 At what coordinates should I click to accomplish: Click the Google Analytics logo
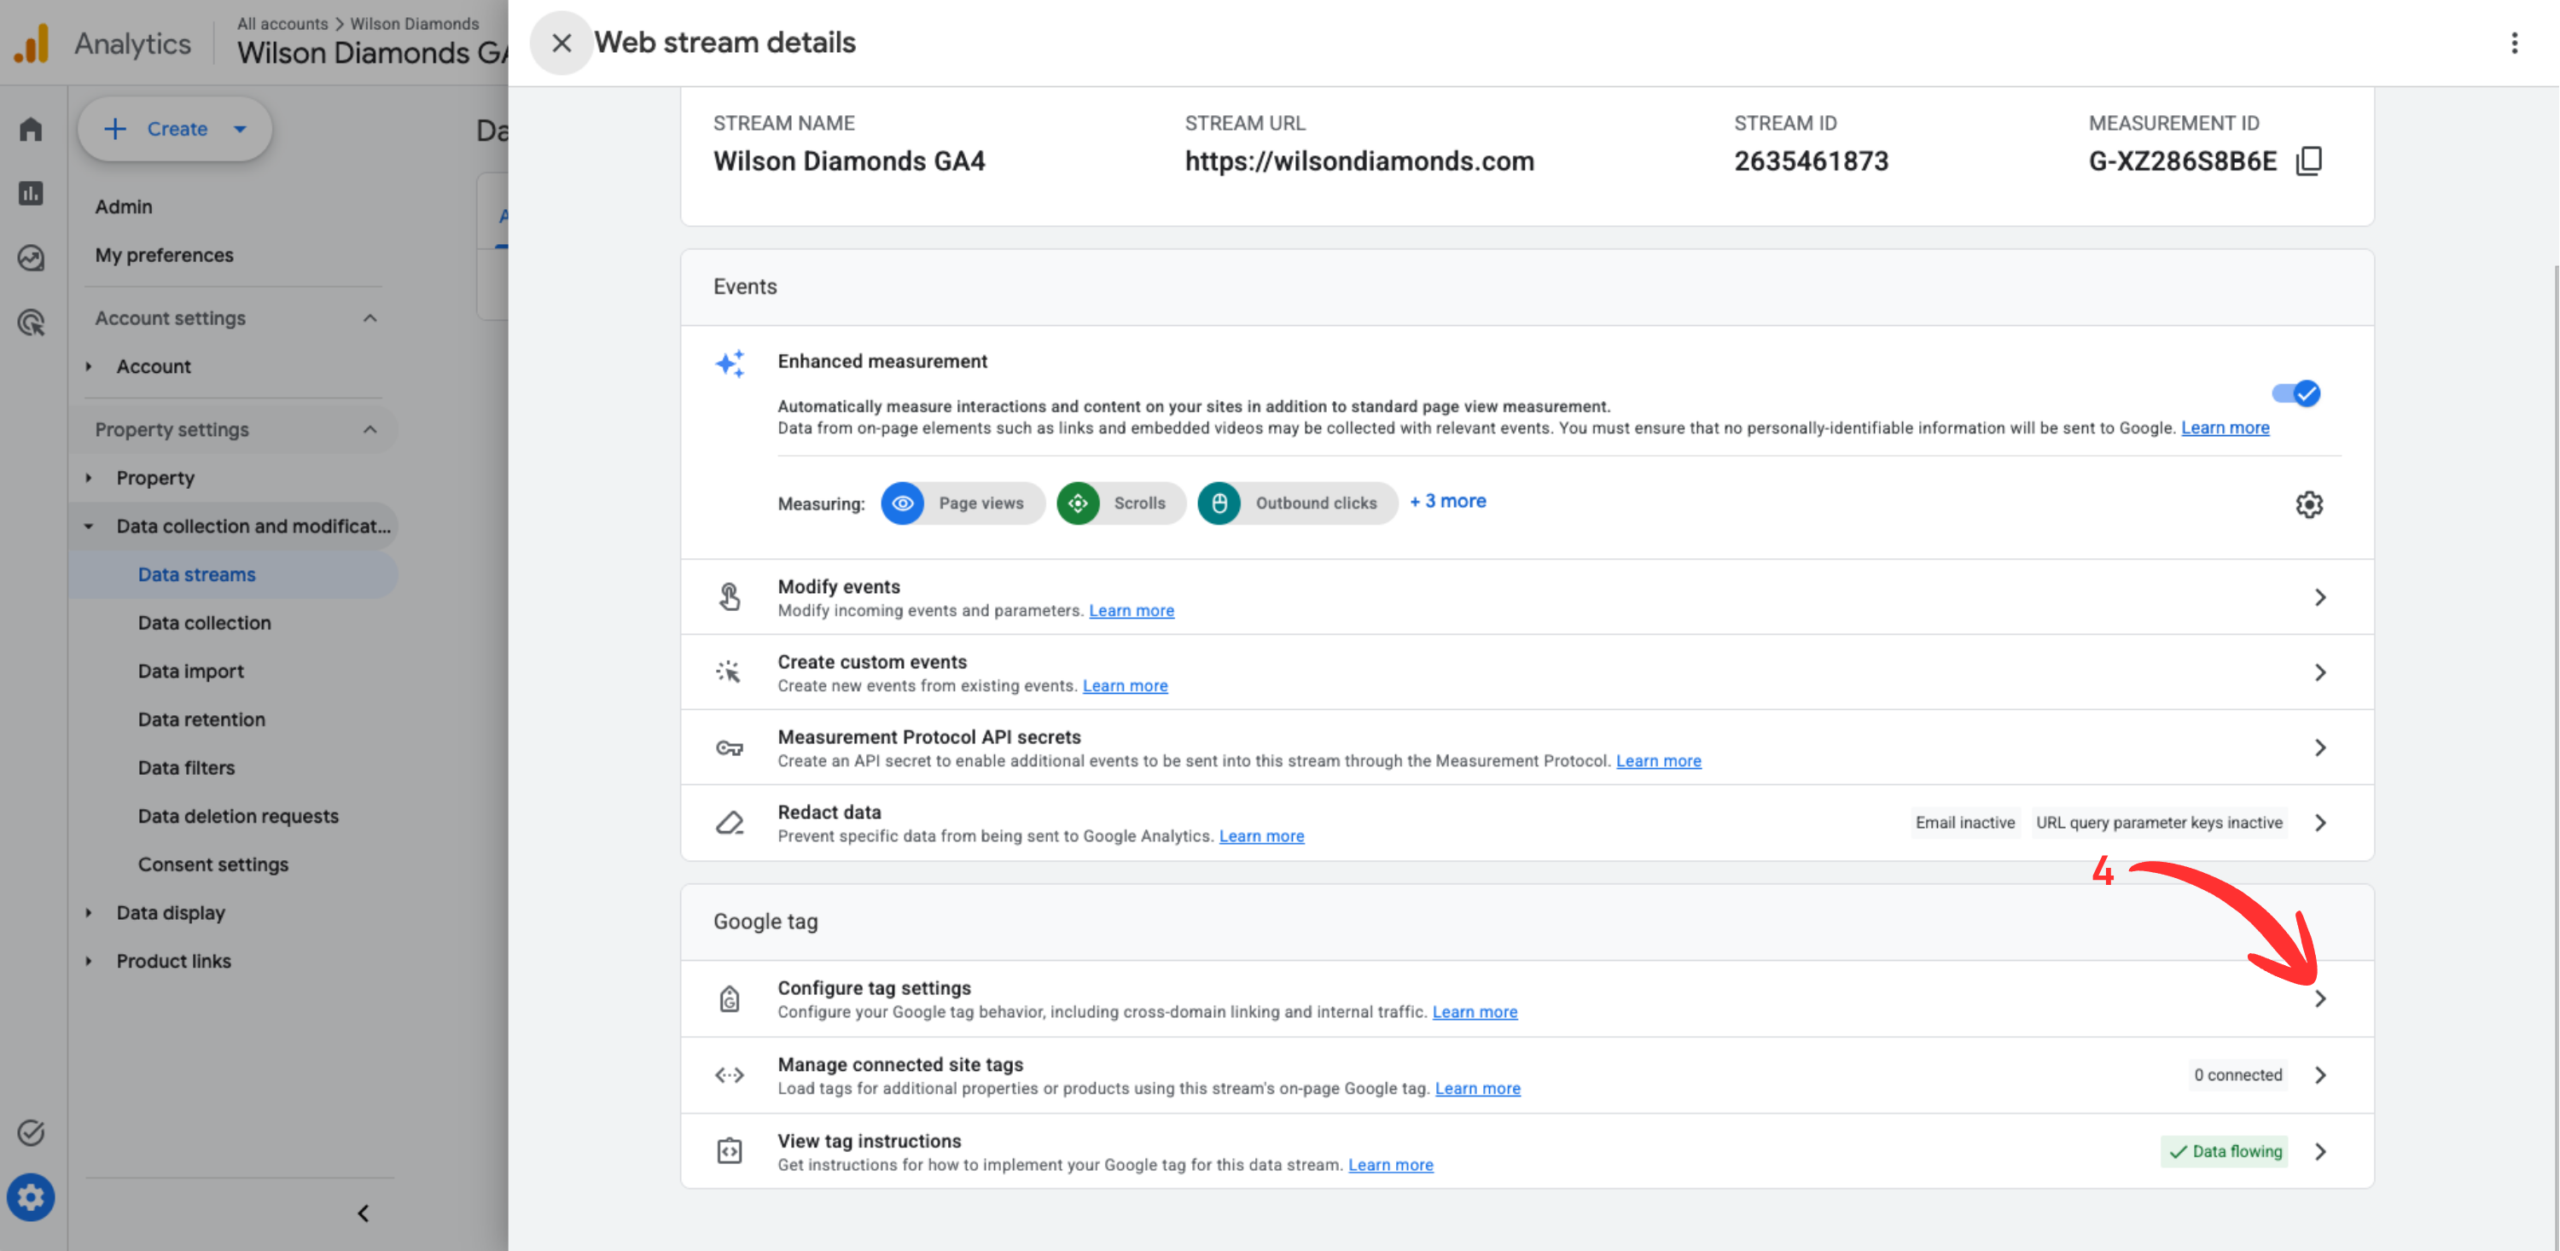click(31, 43)
